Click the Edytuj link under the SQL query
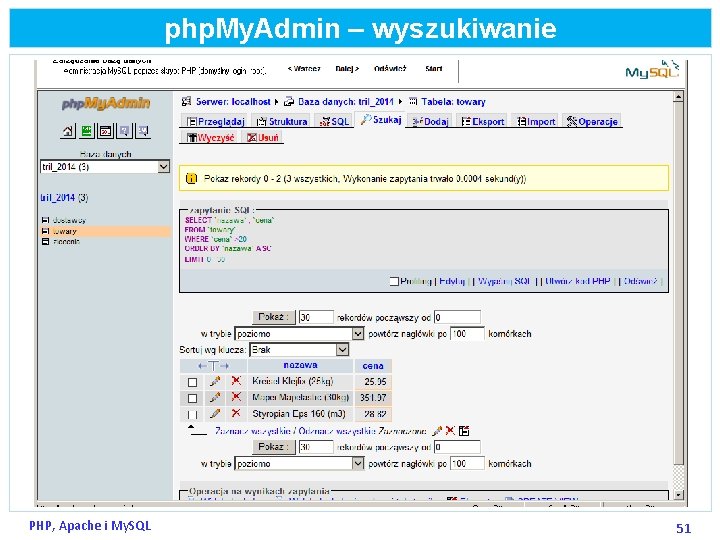 tap(452, 281)
